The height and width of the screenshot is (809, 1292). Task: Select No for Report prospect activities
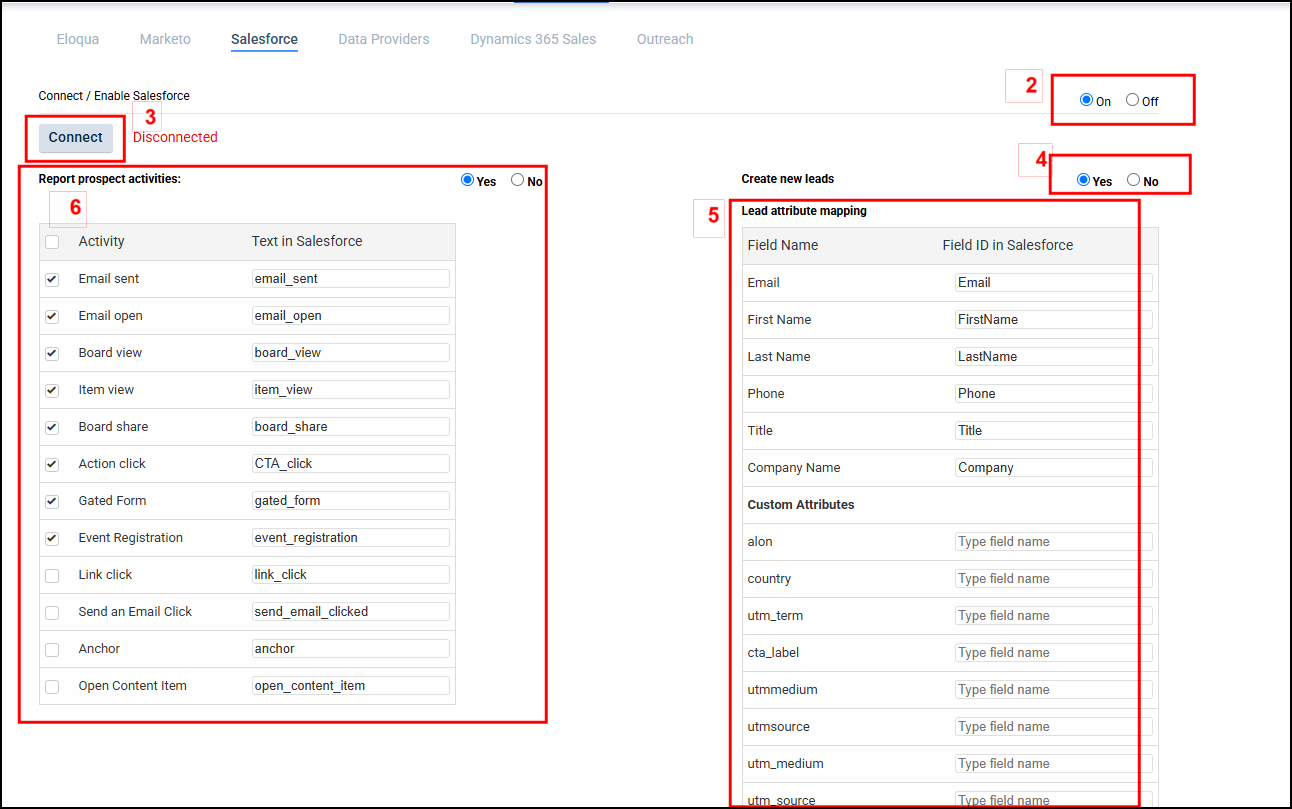pos(517,181)
